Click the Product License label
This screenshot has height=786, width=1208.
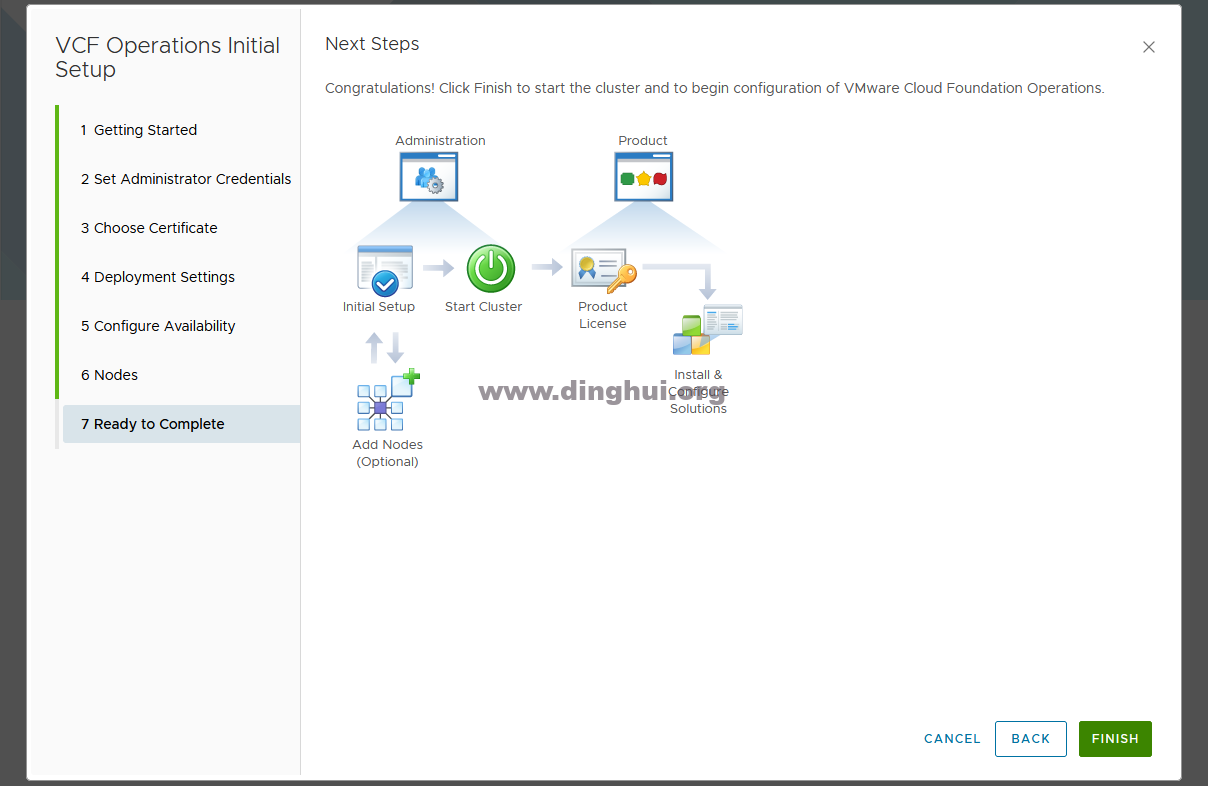(603, 315)
